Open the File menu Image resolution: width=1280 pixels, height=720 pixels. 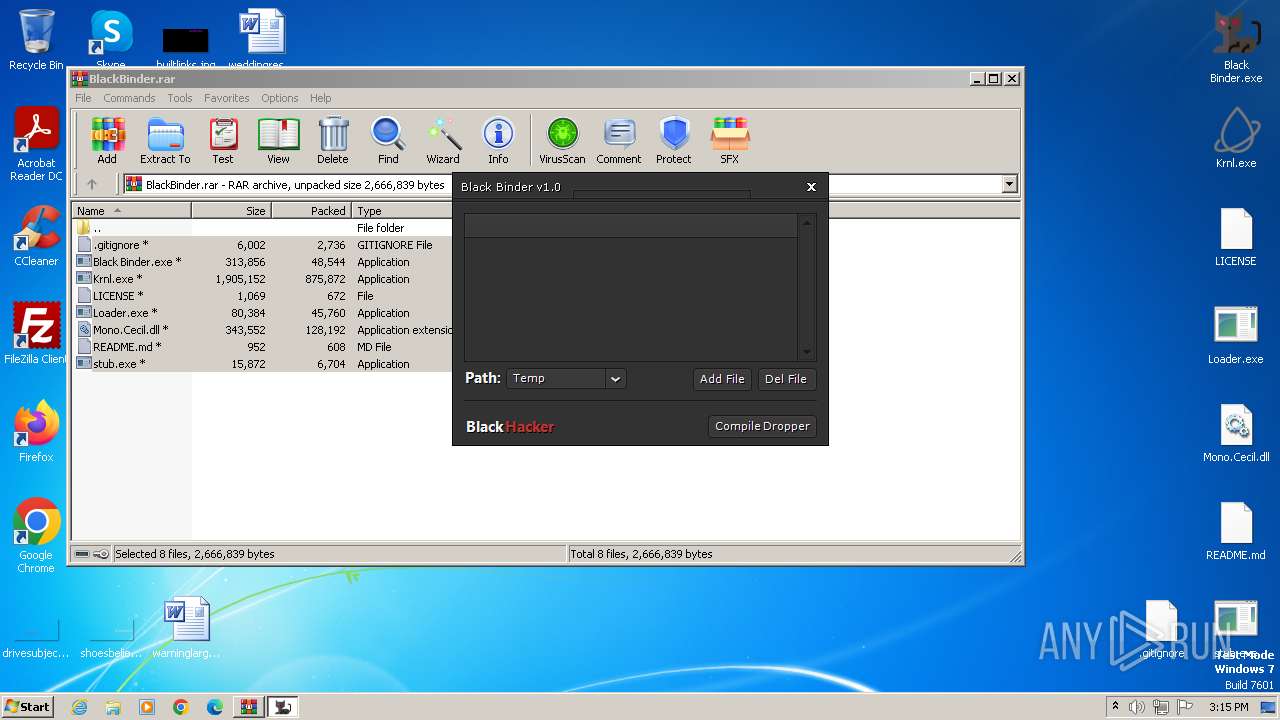pos(83,98)
